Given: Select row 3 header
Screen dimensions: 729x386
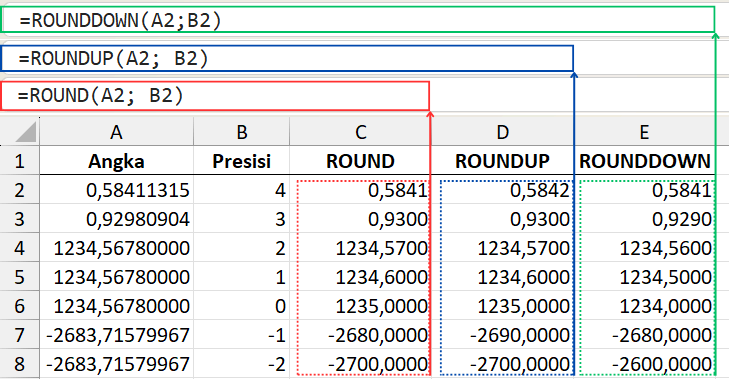Looking at the screenshot, I should pyautogui.click(x=20, y=219).
